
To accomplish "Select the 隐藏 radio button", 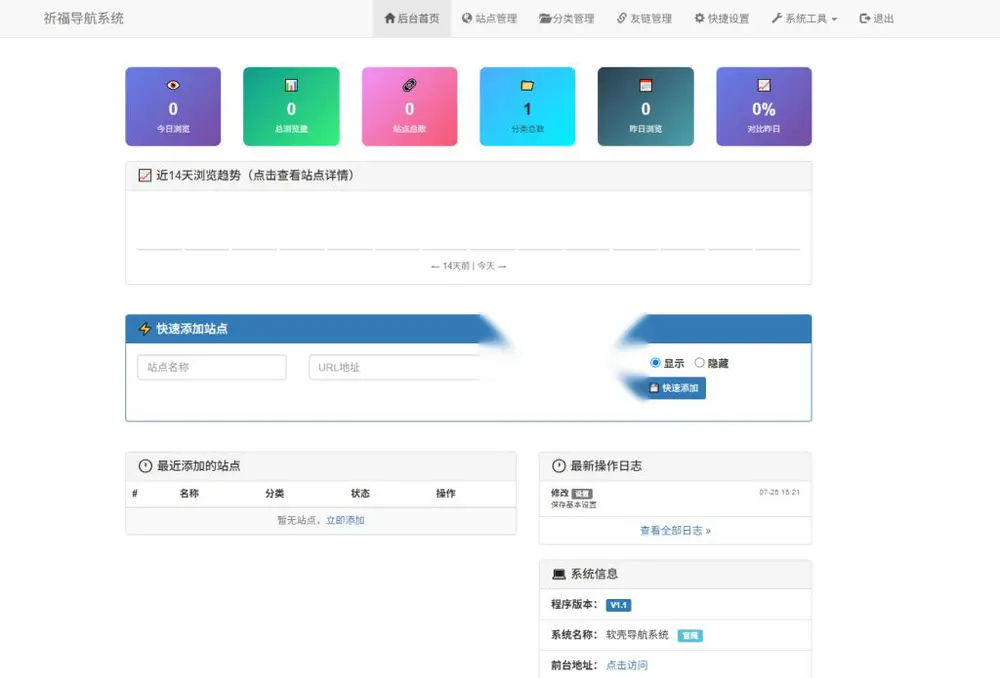I will point(699,363).
